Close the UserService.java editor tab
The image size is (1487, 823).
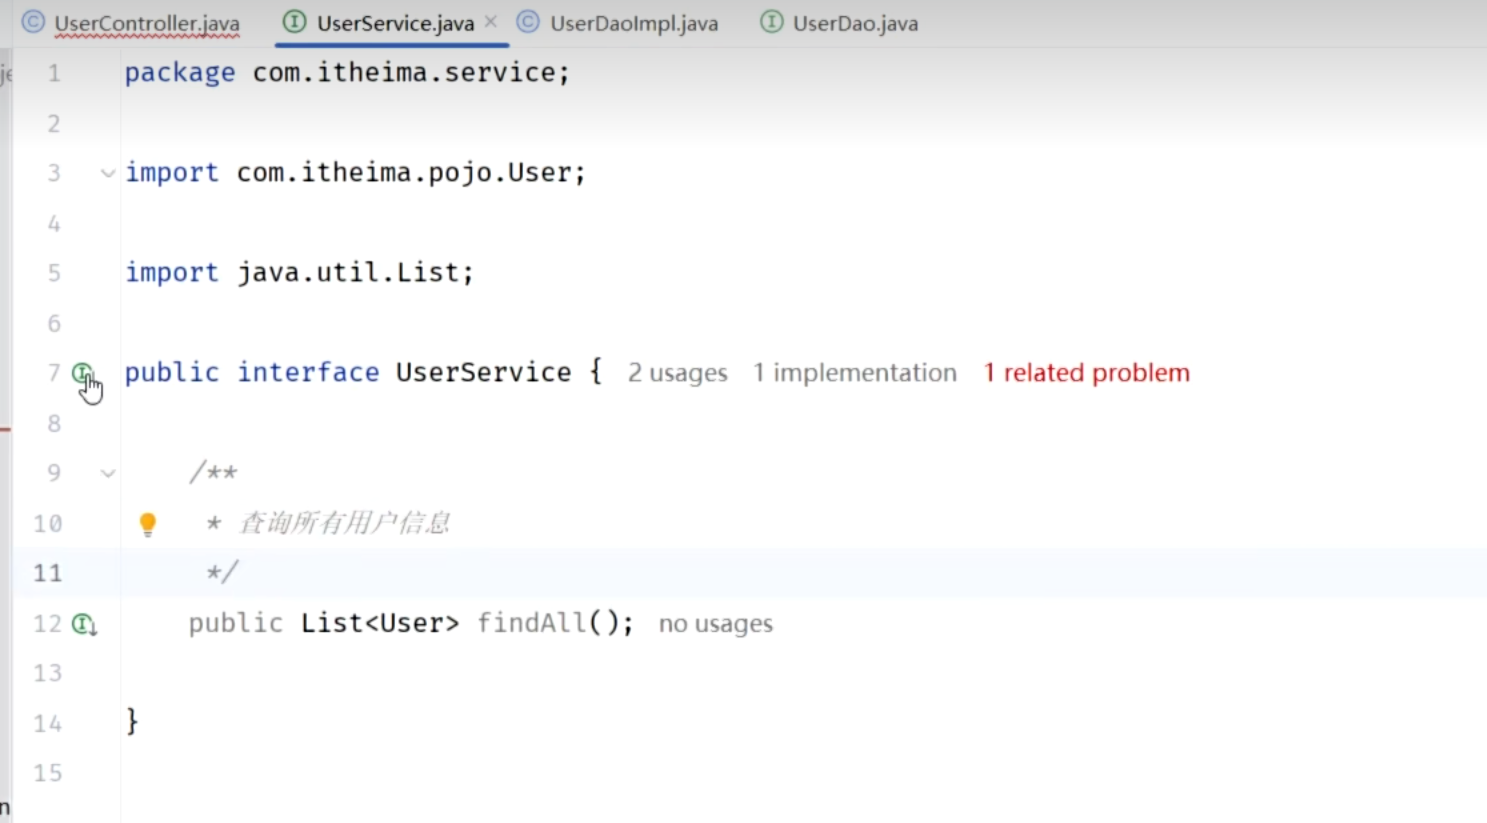(491, 21)
